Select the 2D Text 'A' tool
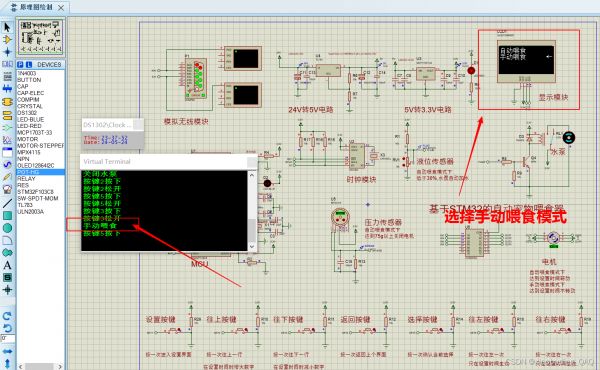Image resolution: width=600 pixels, height=370 pixels. click(x=7, y=265)
